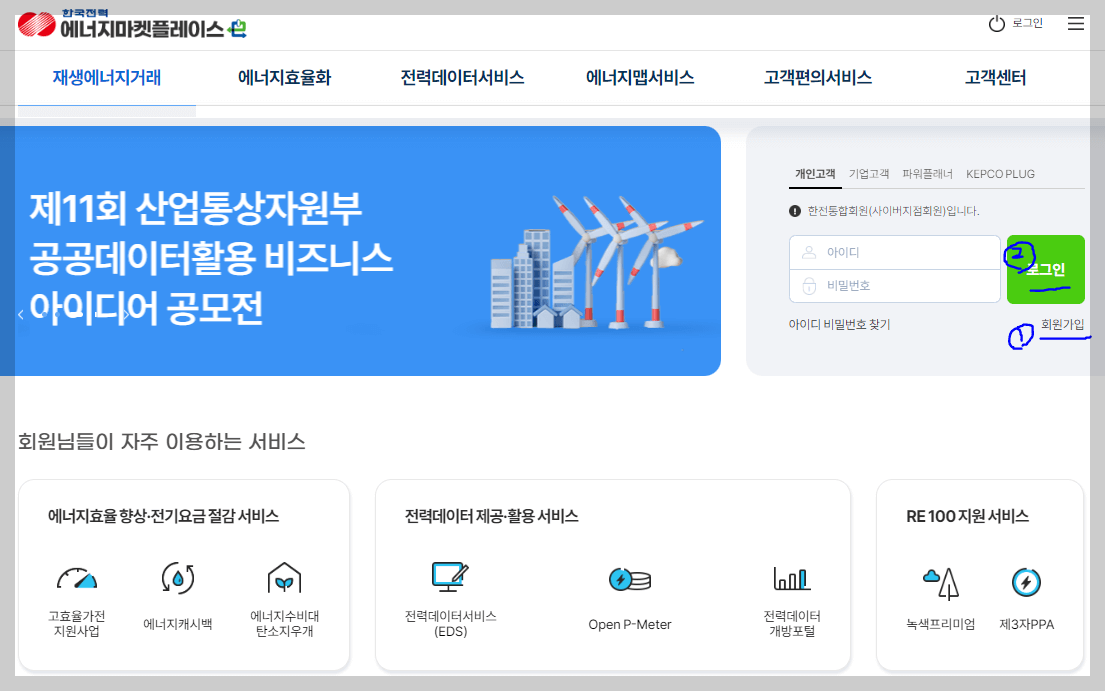Click inside the 아이디 input field
This screenshot has height=691, width=1105.
pos(895,253)
